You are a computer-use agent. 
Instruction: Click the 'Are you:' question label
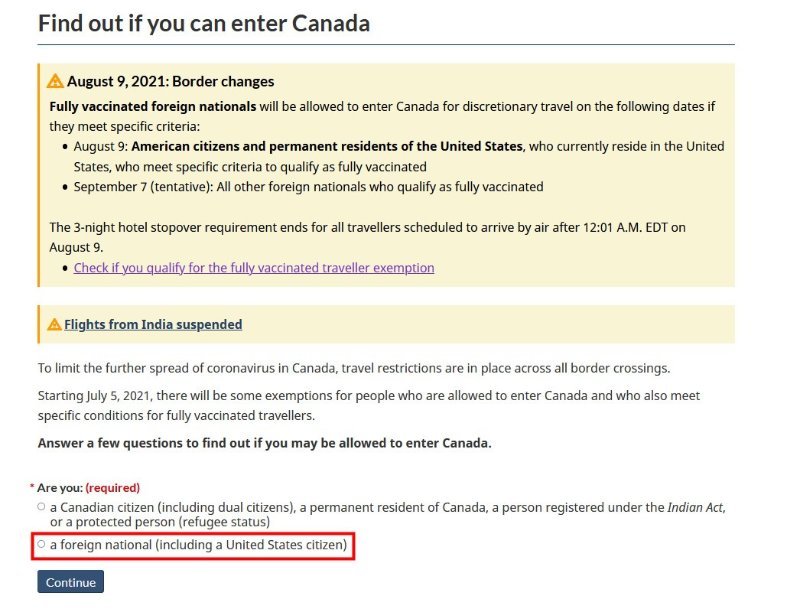60,488
